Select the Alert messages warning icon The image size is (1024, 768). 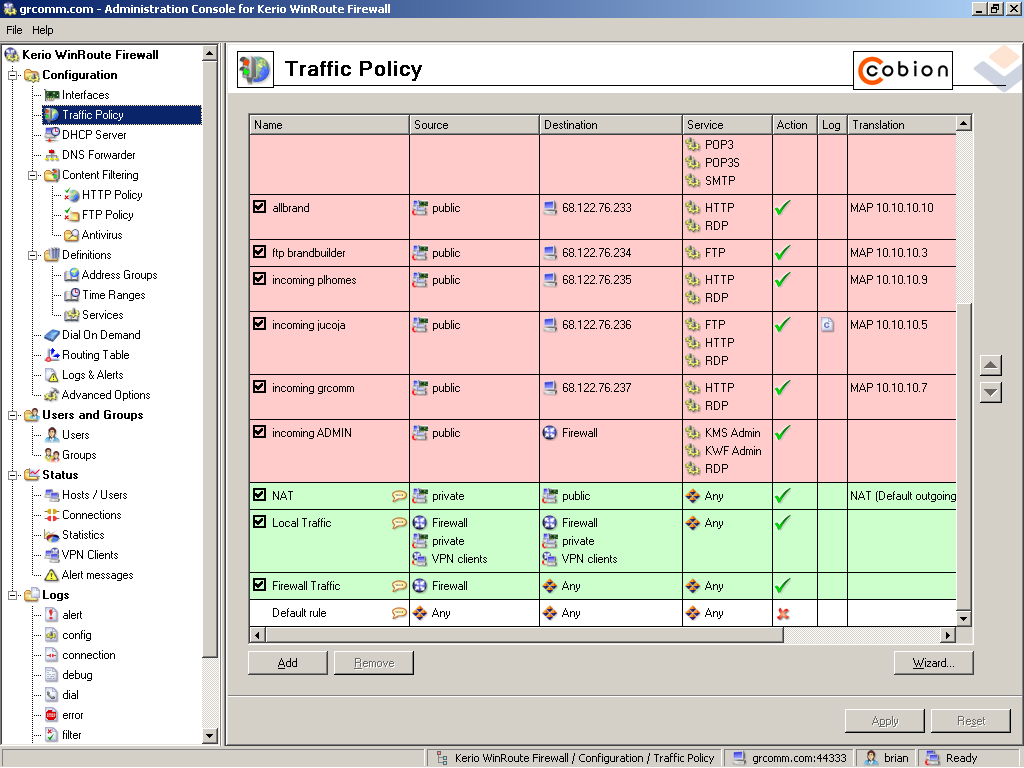pos(52,575)
